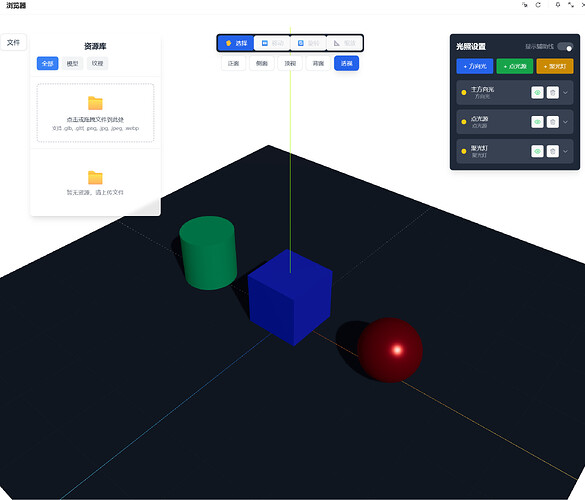585x500 pixels.
Task: Activate the scale tool with triangle icon
Action: point(344,43)
